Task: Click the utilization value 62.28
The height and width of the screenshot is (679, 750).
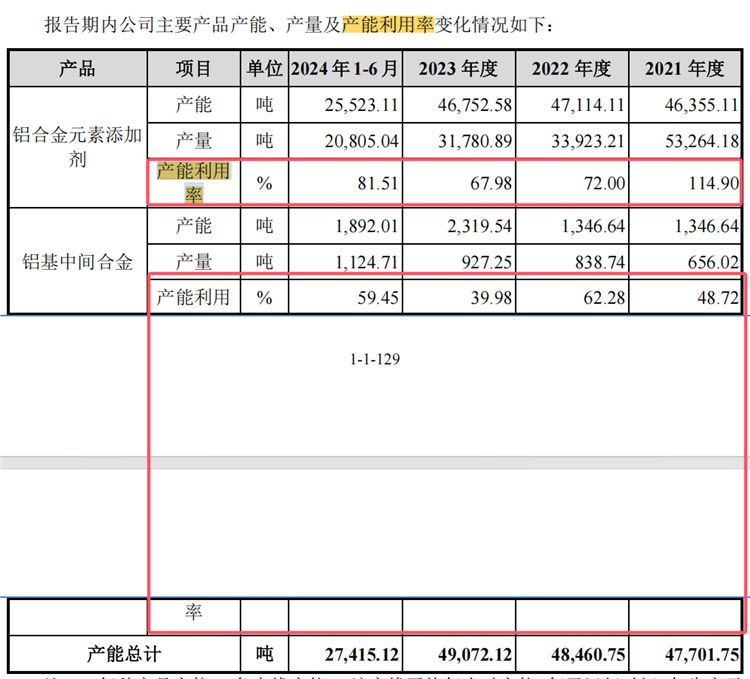Action: [604, 298]
